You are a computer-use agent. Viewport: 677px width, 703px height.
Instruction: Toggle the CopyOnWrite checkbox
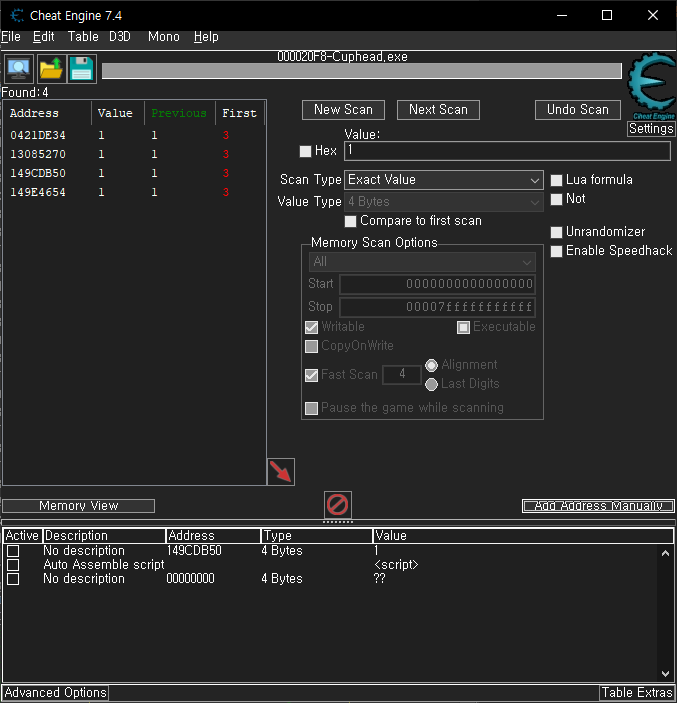(x=311, y=346)
